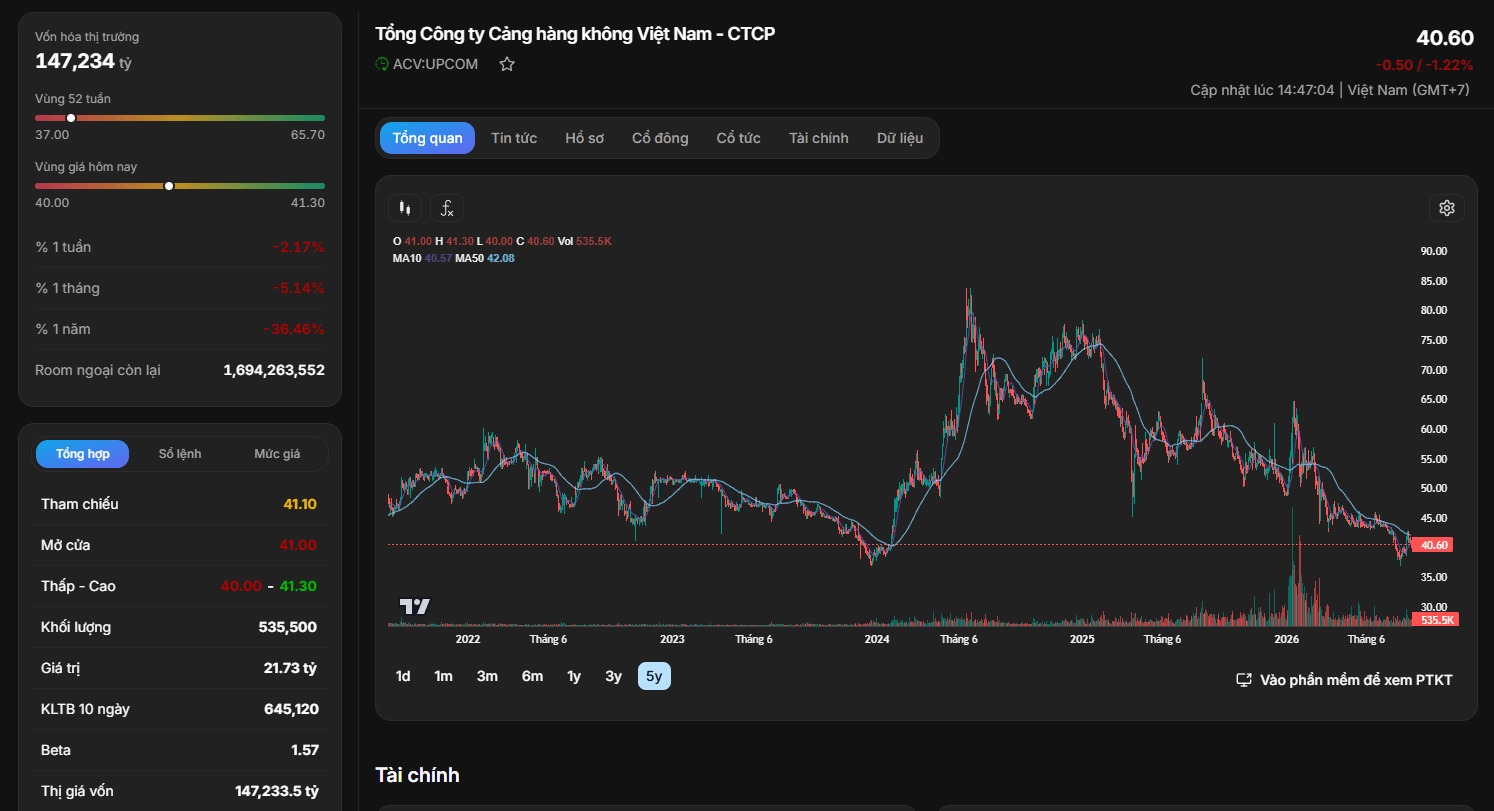The width and height of the screenshot is (1494, 811).
Task: Switch to the Tổng quan tab
Action: [427, 138]
